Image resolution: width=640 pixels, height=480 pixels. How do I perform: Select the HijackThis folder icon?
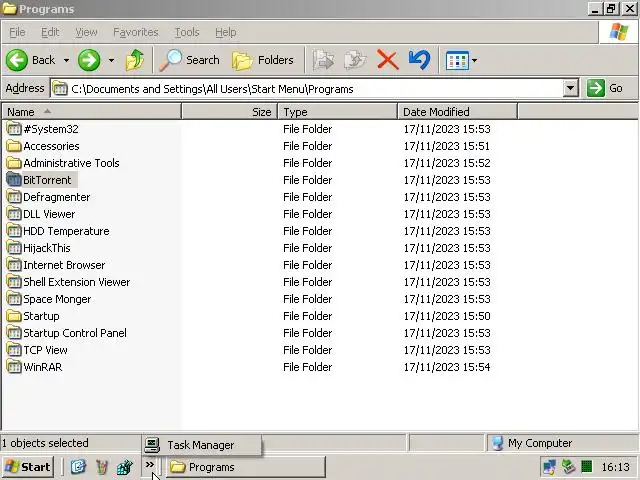[x=14, y=248]
